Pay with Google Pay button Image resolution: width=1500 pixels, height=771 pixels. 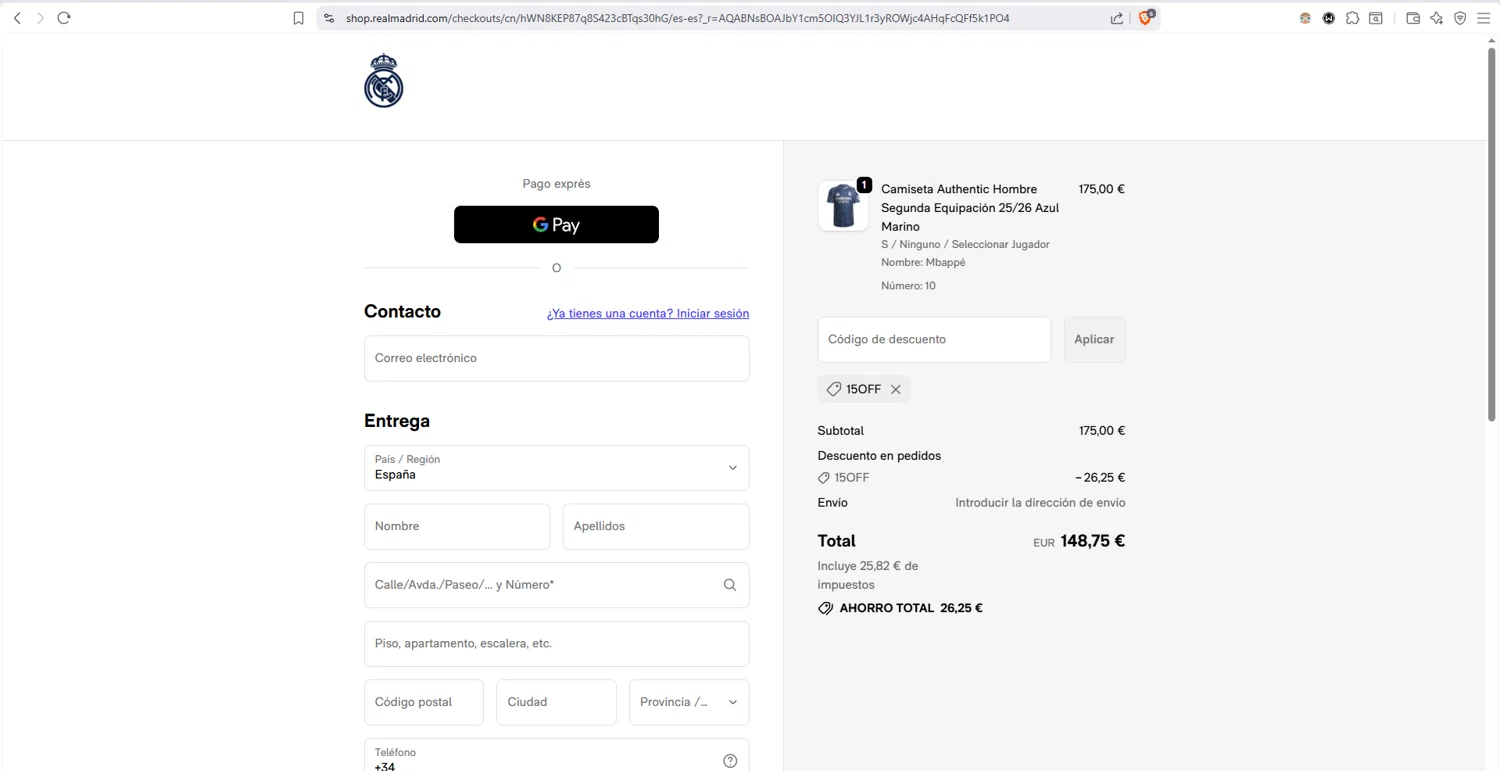click(556, 224)
